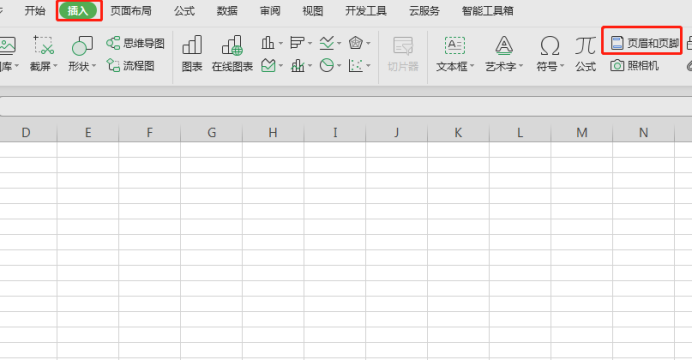This screenshot has height=361, width=692.
Task: Open the 图表 chart dialog
Action: click(x=192, y=53)
